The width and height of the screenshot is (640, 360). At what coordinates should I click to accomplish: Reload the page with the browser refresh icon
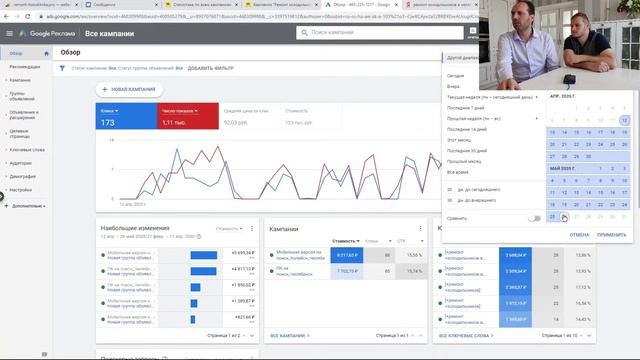(x=27, y=16)
